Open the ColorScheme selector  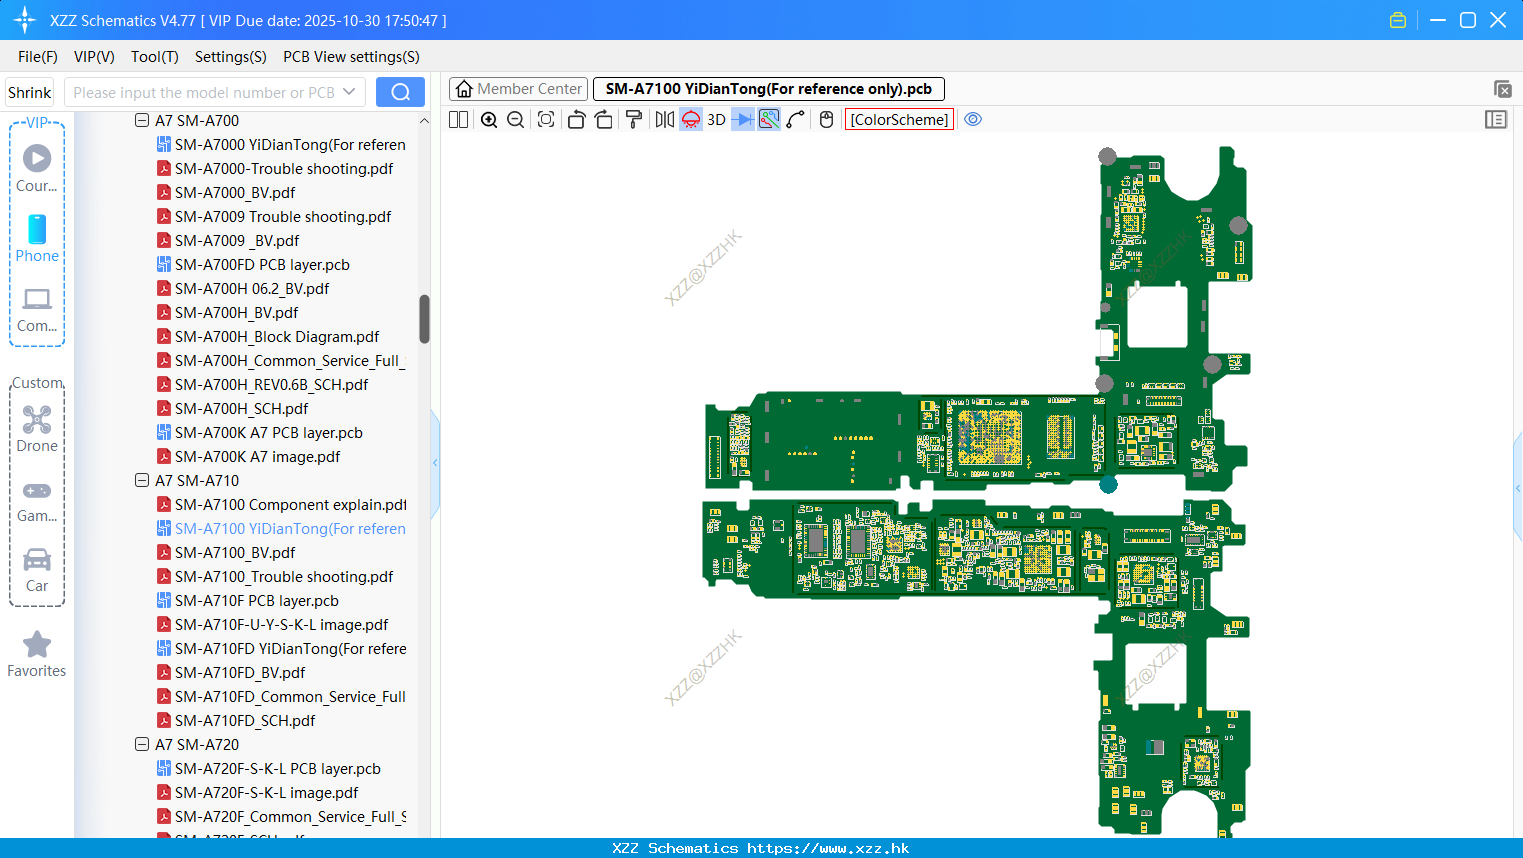tap(899, 120)
